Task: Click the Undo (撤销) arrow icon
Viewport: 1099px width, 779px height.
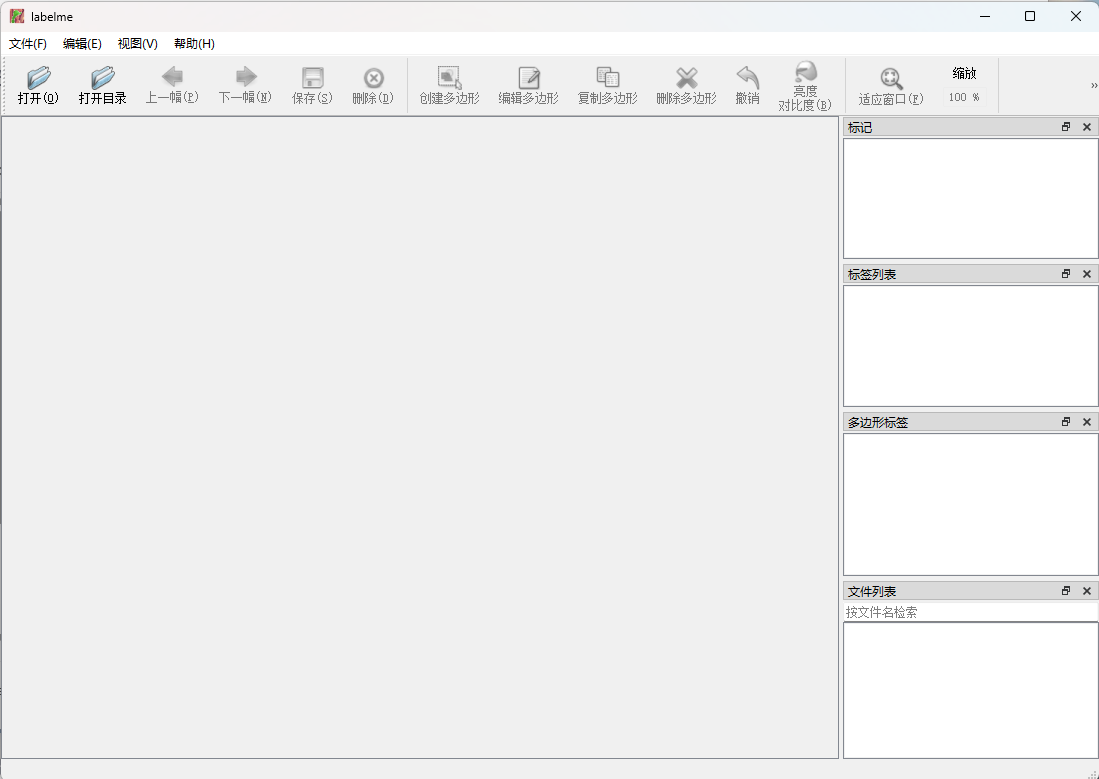Action: tap(747, 78)
